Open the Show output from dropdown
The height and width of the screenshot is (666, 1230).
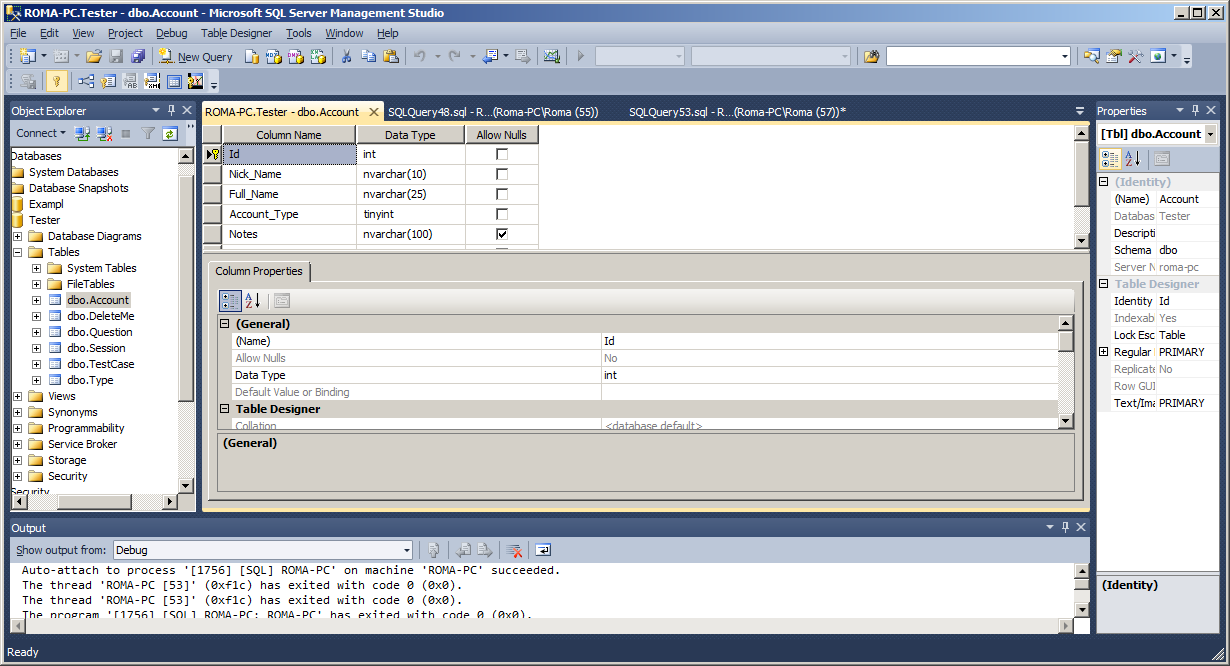pyautogui.click(x=406, y=550)
